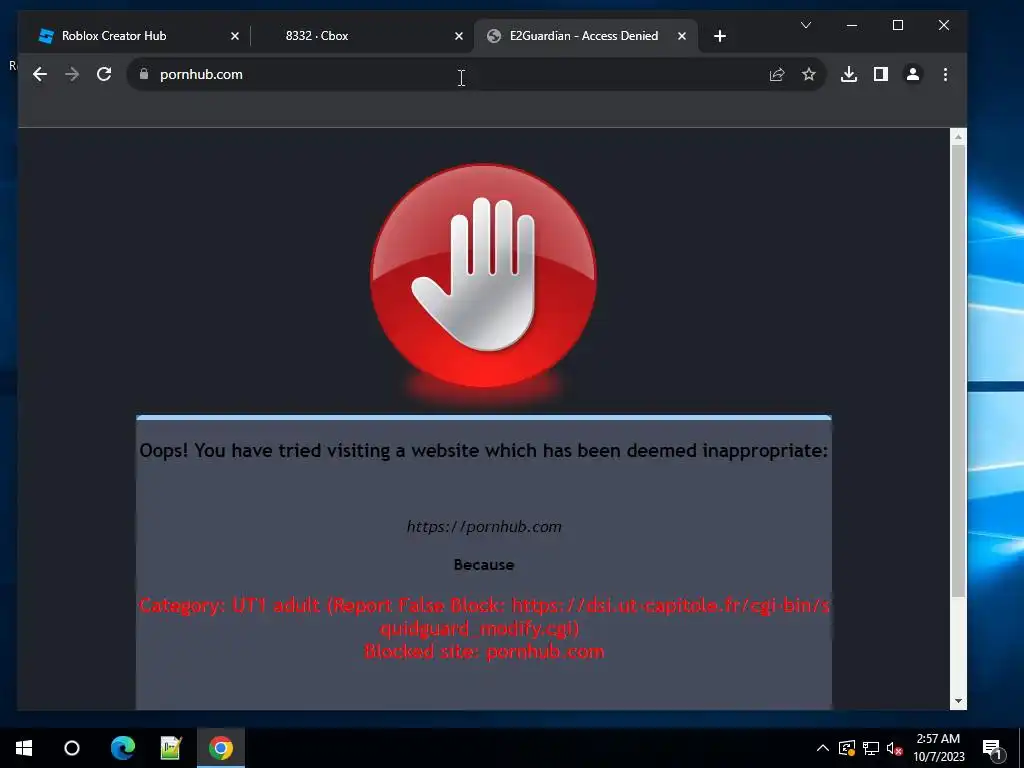Click the vertical scrollbar thumb
The image size is (1024, 768).
[x=958, y=370]
